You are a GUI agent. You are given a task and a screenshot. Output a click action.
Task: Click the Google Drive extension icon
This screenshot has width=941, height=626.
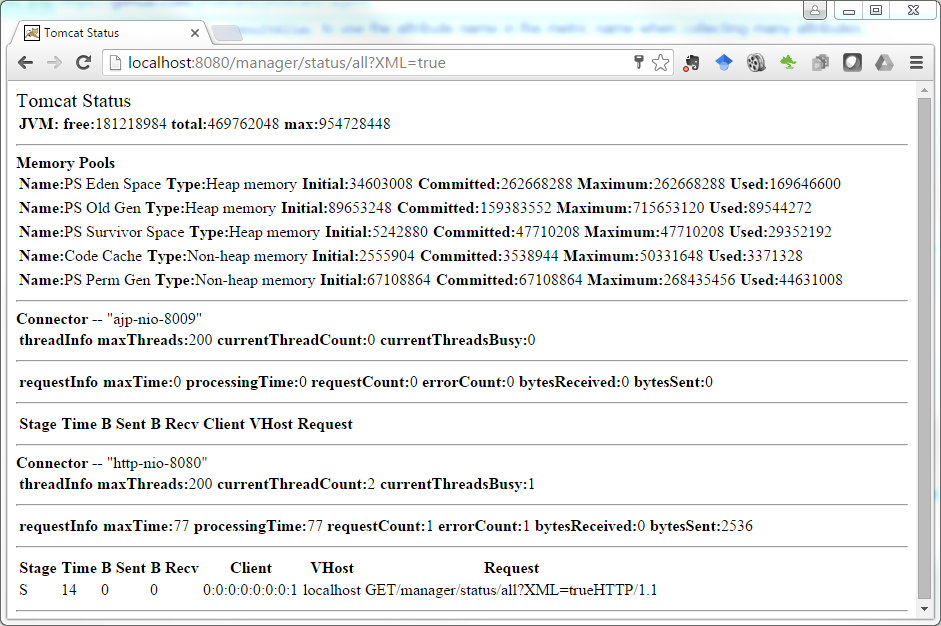[x=884, y=62]
